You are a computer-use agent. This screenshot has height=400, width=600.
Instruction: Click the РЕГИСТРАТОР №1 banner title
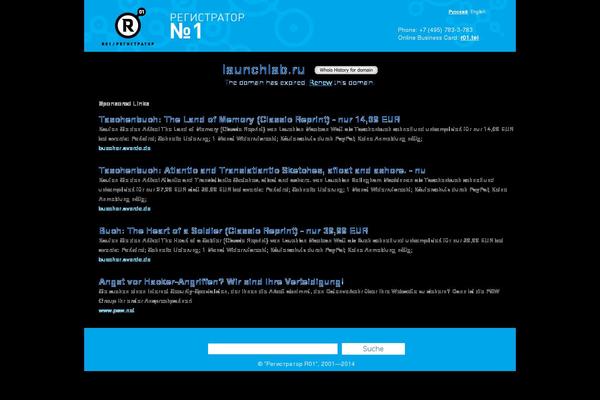[x=207, y=26]
